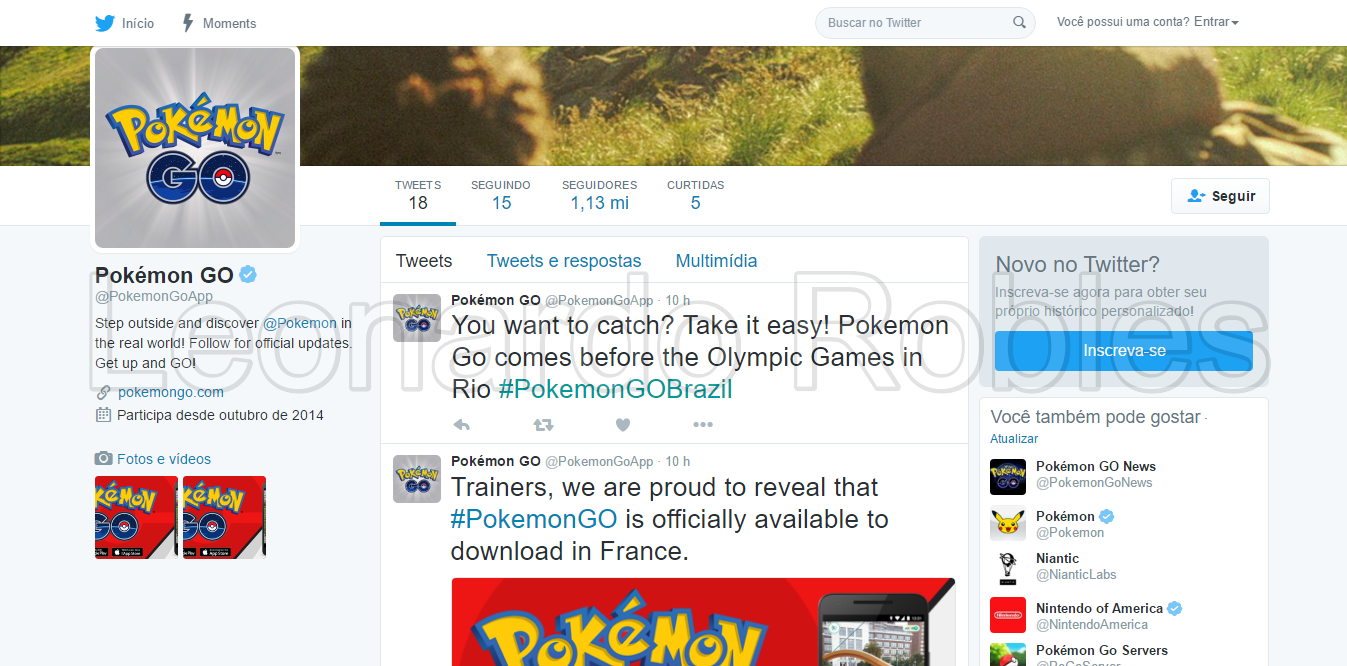Switch to the Multimídia tab
Screen dimensions: 1347x666
click(x=716, y=261)
